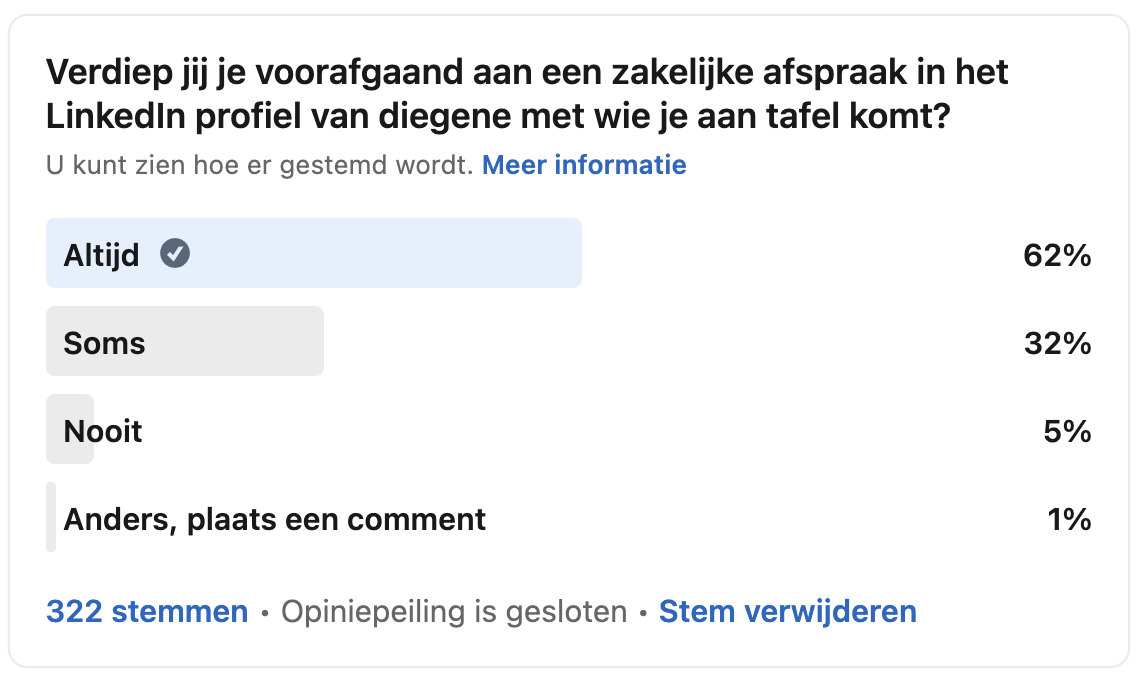Click the Nooit option label
The image size is (1144, 676).
(x=103, y=431)
